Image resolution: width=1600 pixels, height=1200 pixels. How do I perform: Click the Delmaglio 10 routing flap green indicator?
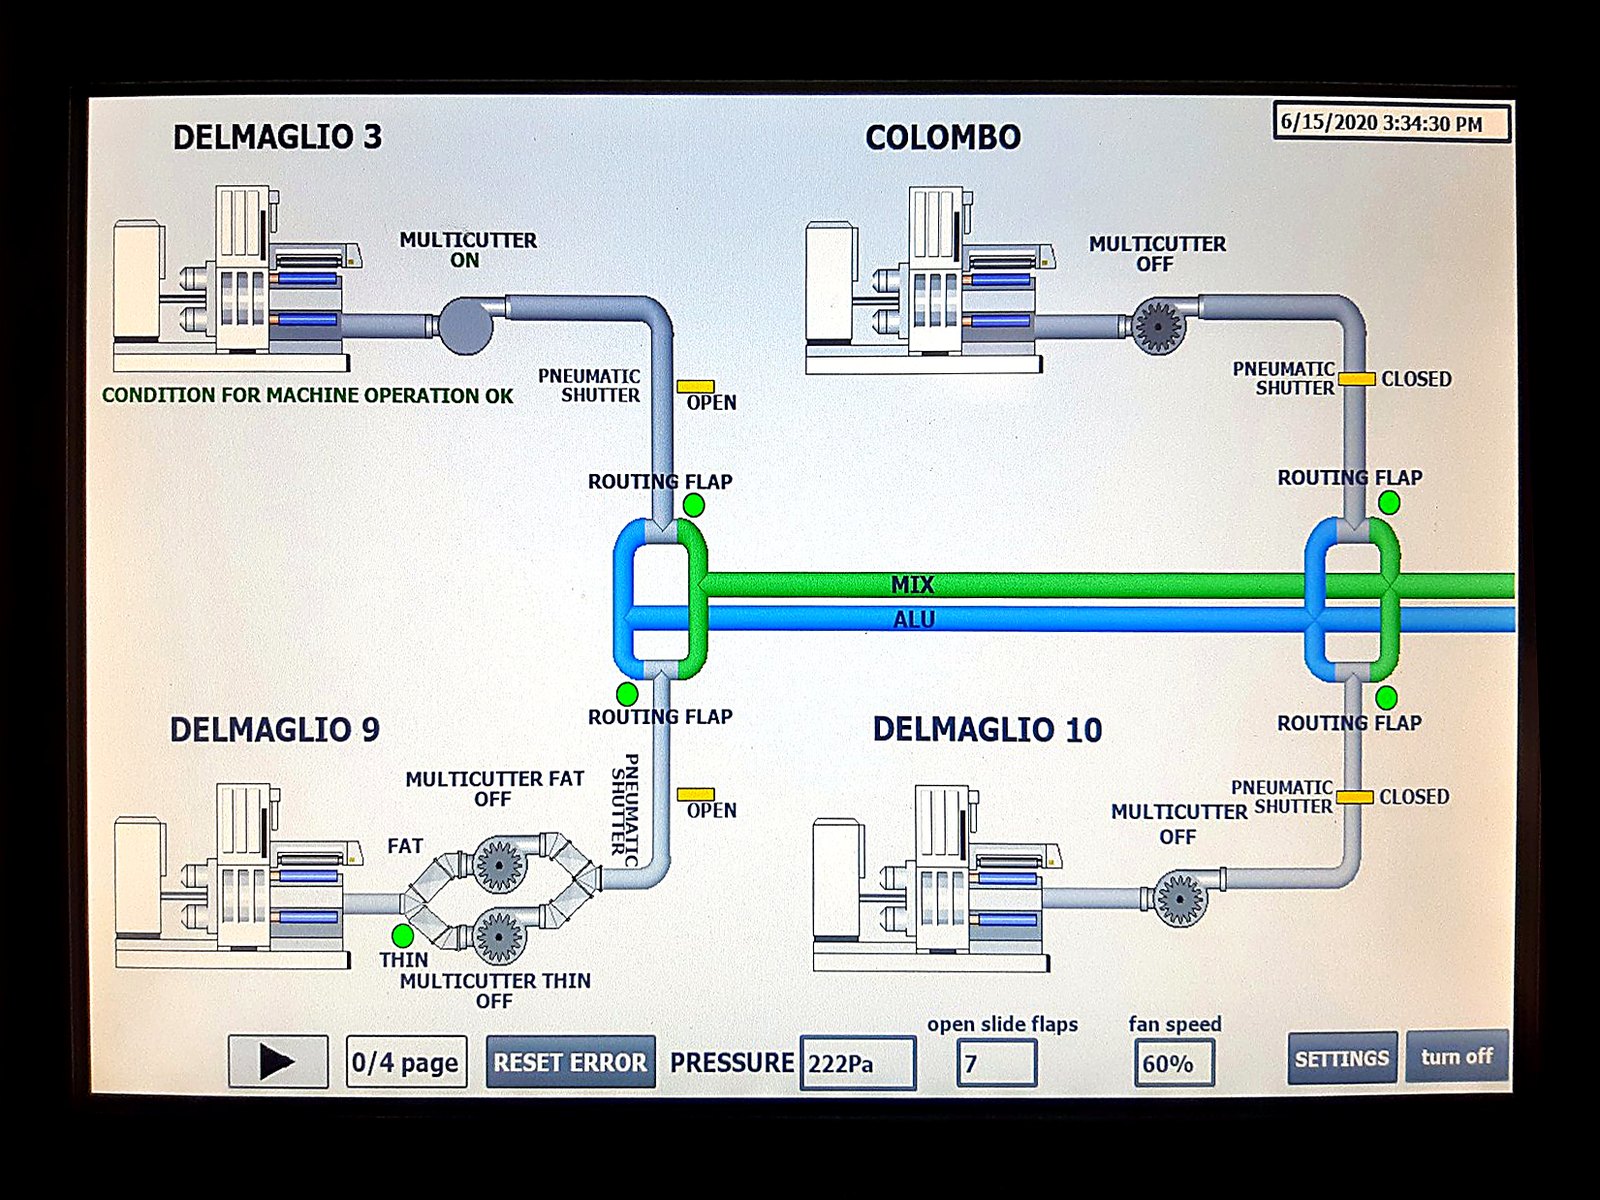[1386, 697]
